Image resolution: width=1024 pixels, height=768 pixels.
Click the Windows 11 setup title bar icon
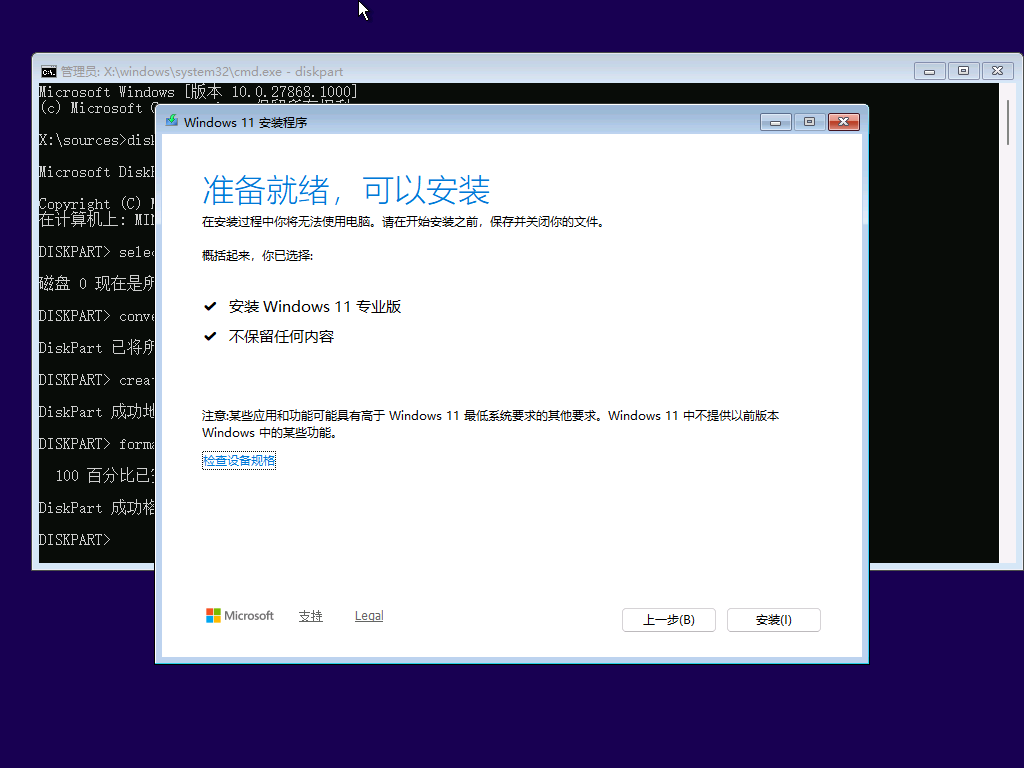point(172,121)
